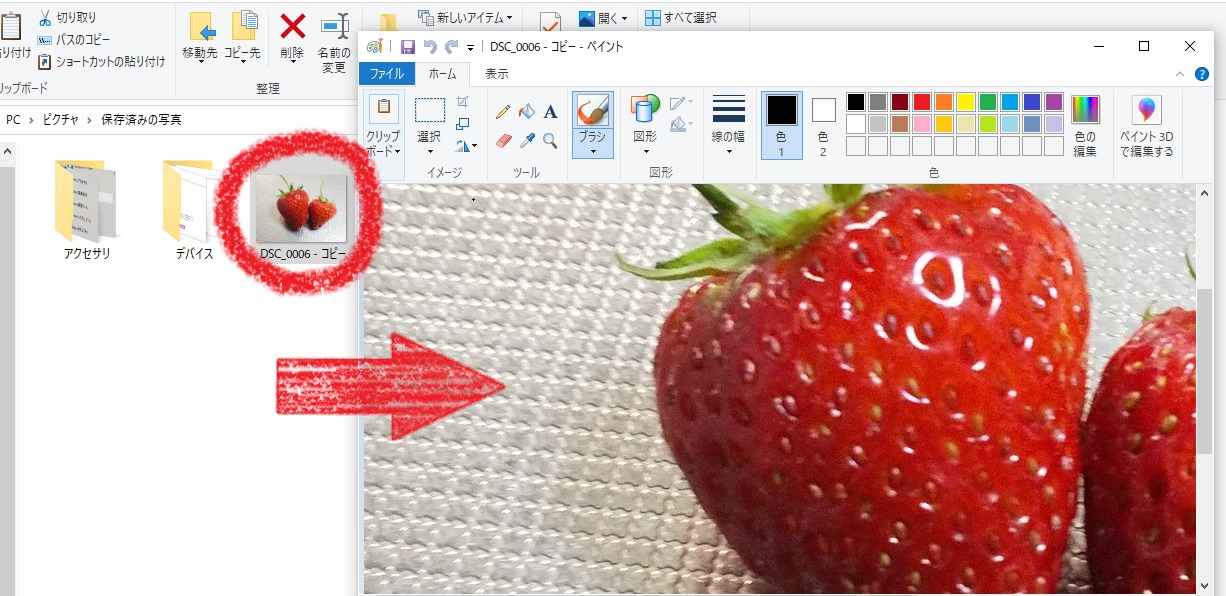The image size is (1226, 596).
Task: Open the ファイル tab in Paint
Action: (387, 74)
